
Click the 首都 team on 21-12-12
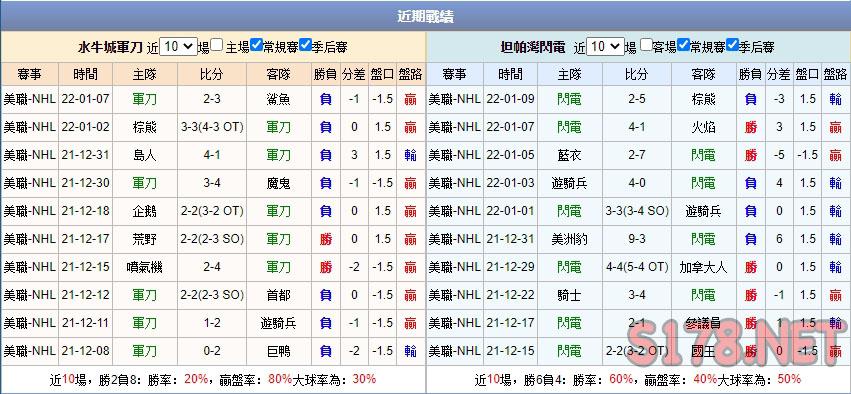[x=279, y=295]
